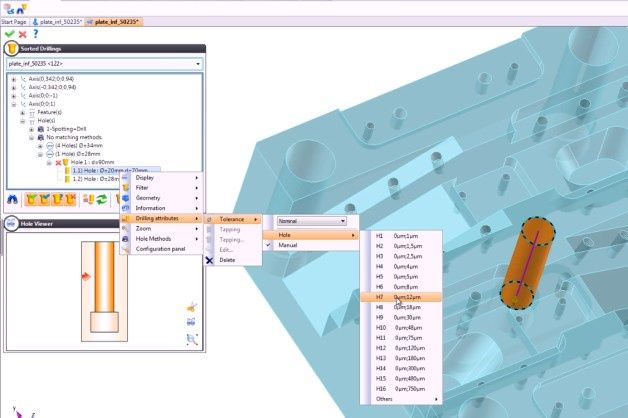The width and height of the screenshot is (628, 418).
Task: Expand the (4 Holes) Ø=34mm node
Action: click(40, 146)
